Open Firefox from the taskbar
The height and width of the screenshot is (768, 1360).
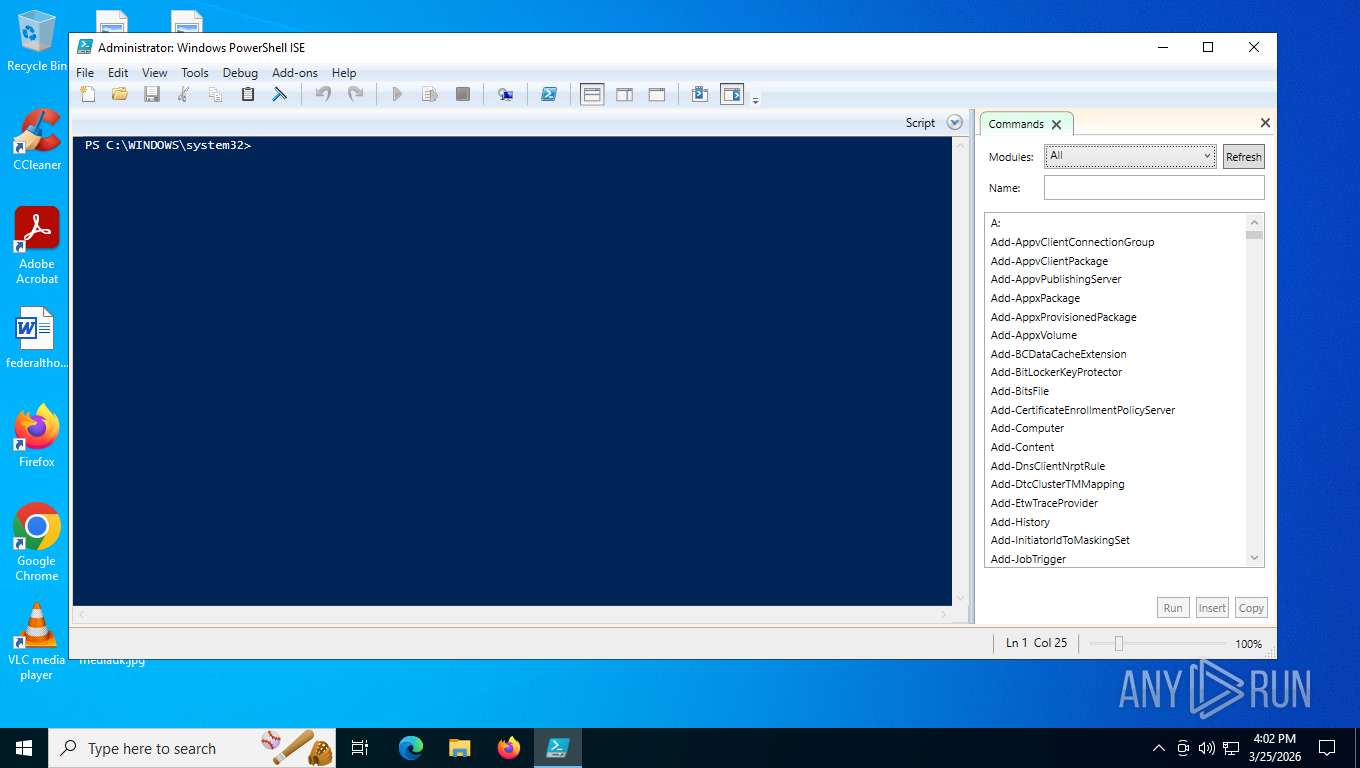point(509,748)
